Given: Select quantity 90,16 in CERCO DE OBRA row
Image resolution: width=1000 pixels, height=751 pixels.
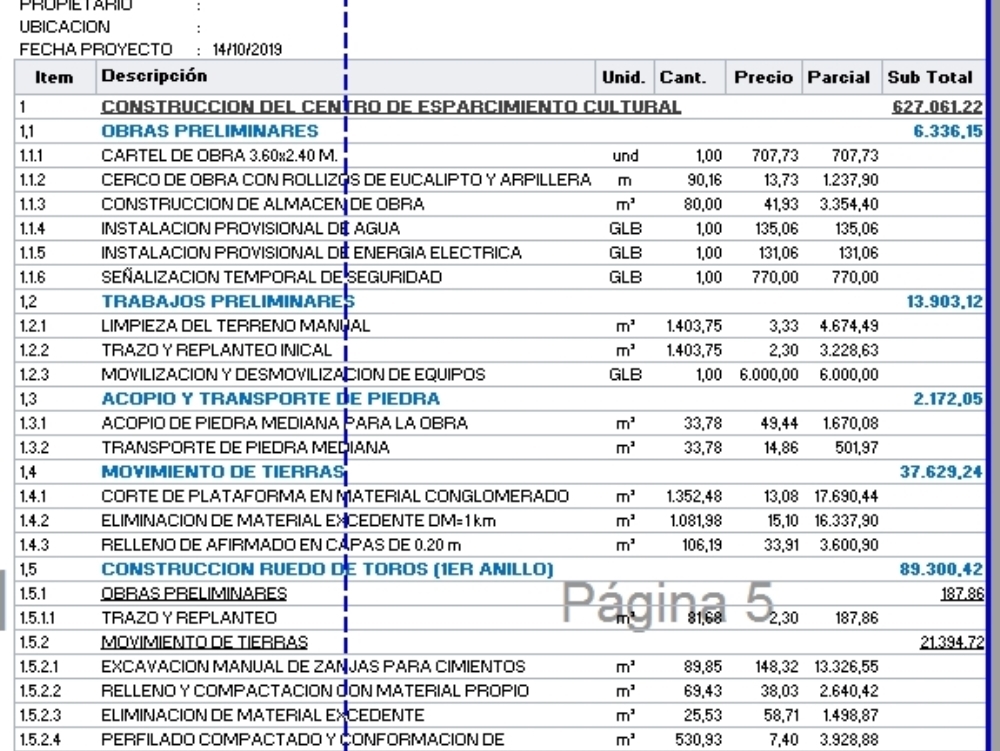Looking at the screenshot, I should click(x=705, y=180).
